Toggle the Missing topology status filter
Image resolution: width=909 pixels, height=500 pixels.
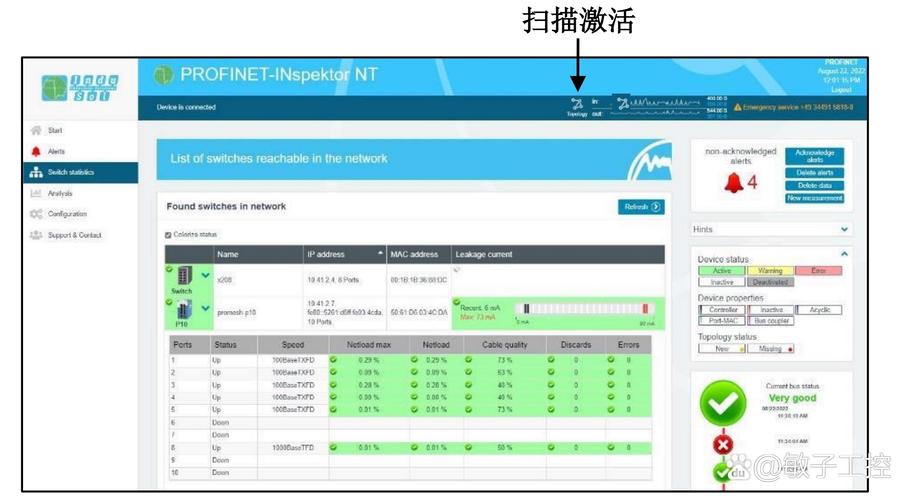click(770, 349)
